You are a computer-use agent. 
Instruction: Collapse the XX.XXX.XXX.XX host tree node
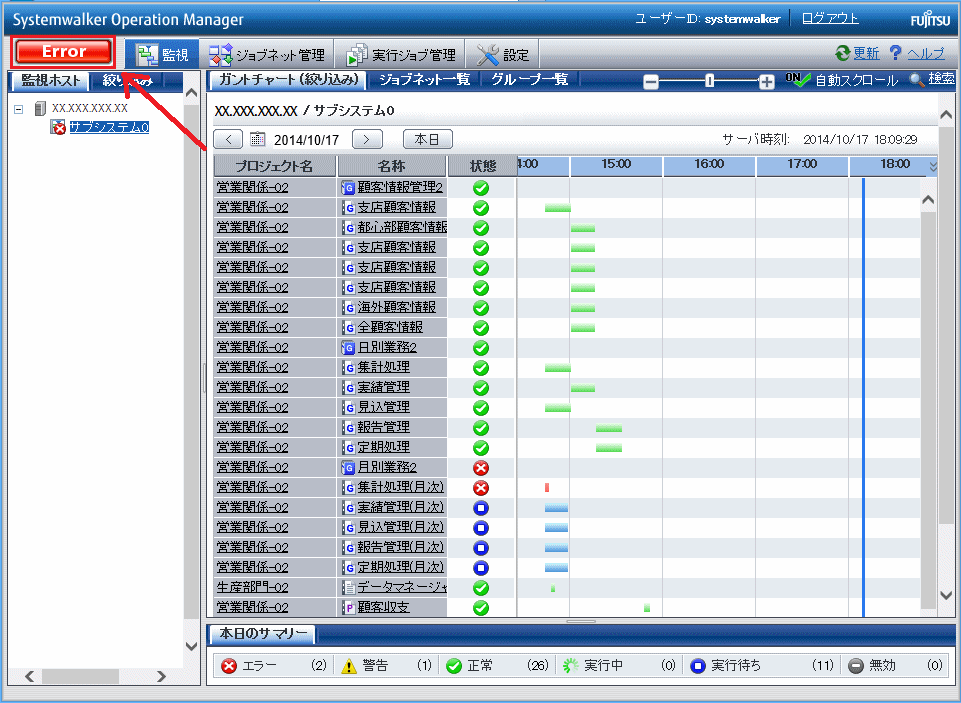pos(19,109)
